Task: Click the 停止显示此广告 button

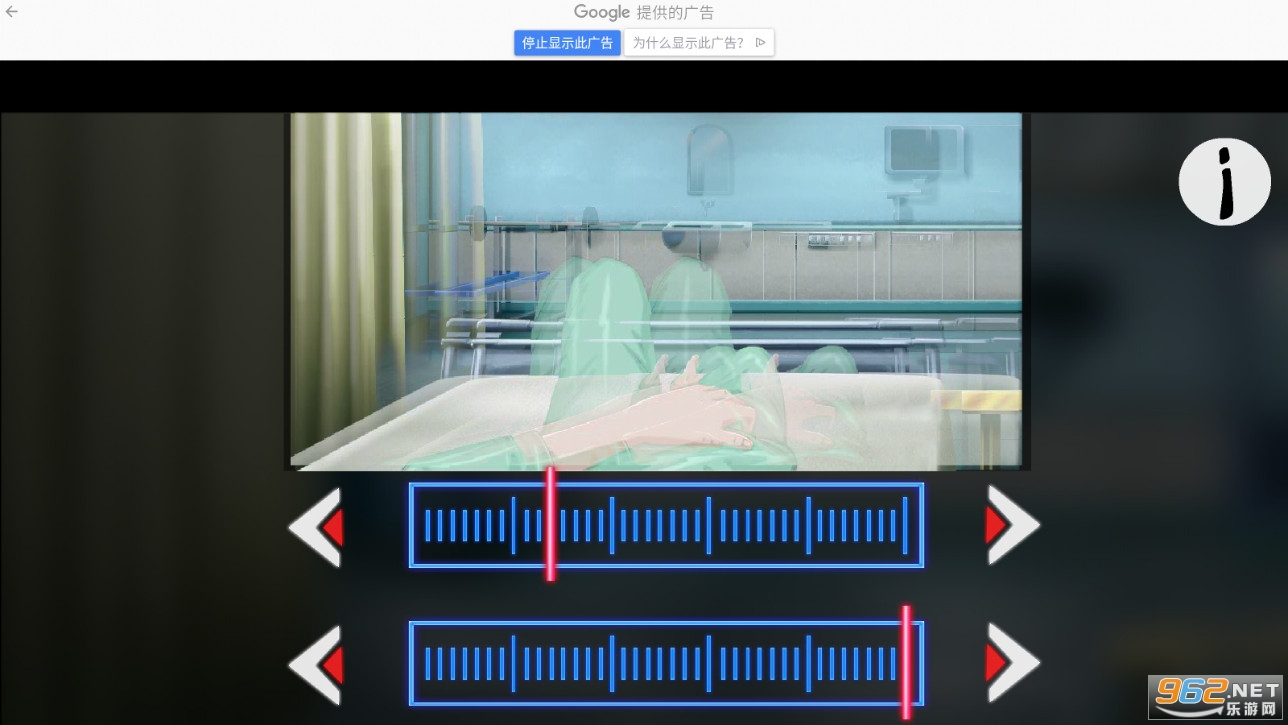Action: tap(567, 43)
